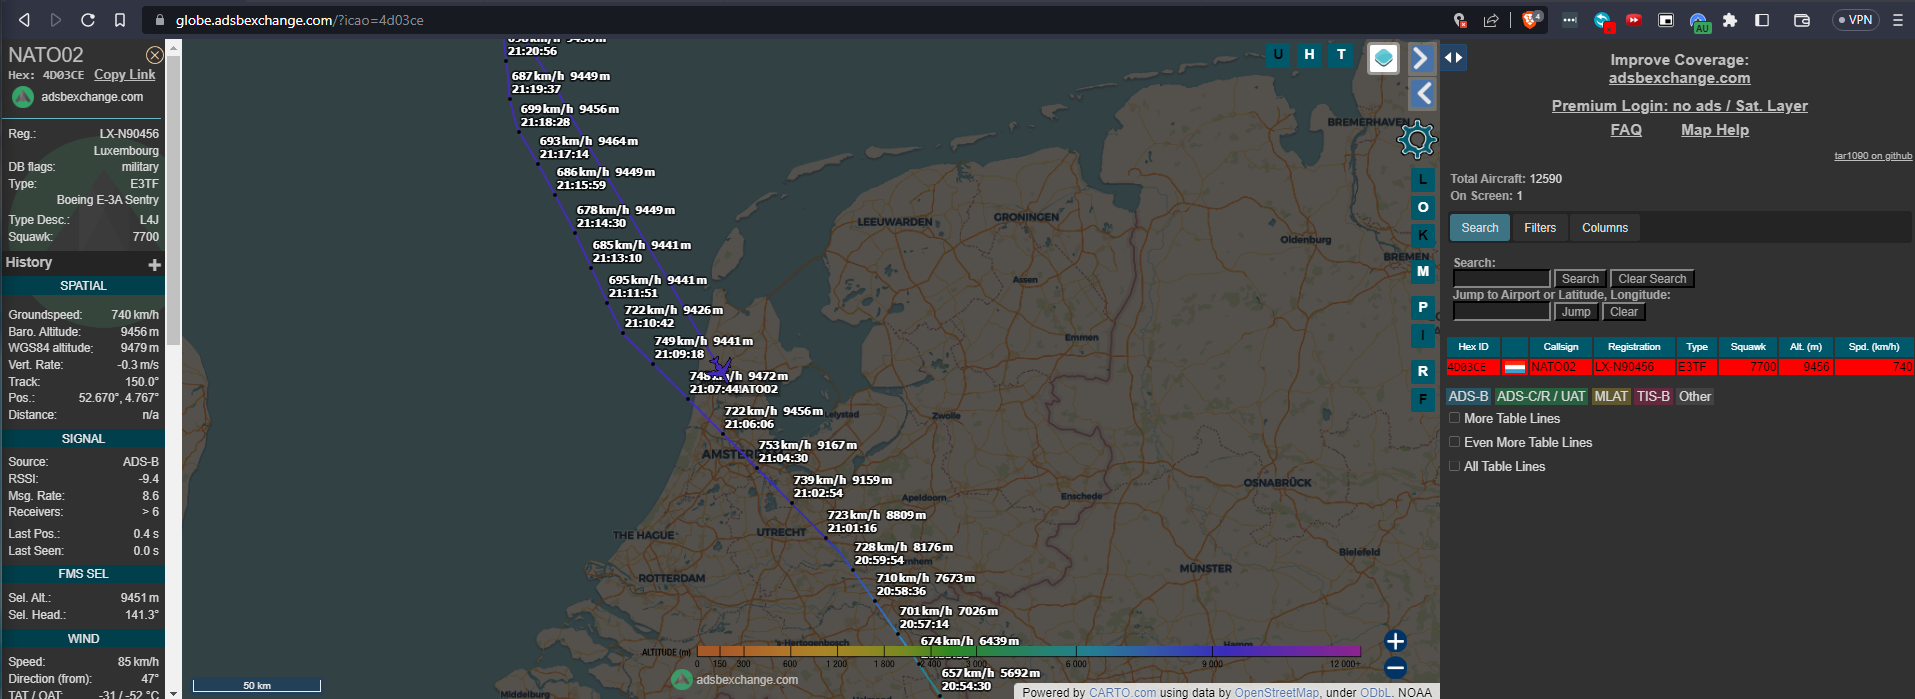Click the Jump button
This screenshot has width=1915, height=699.
click(1576, 312)
